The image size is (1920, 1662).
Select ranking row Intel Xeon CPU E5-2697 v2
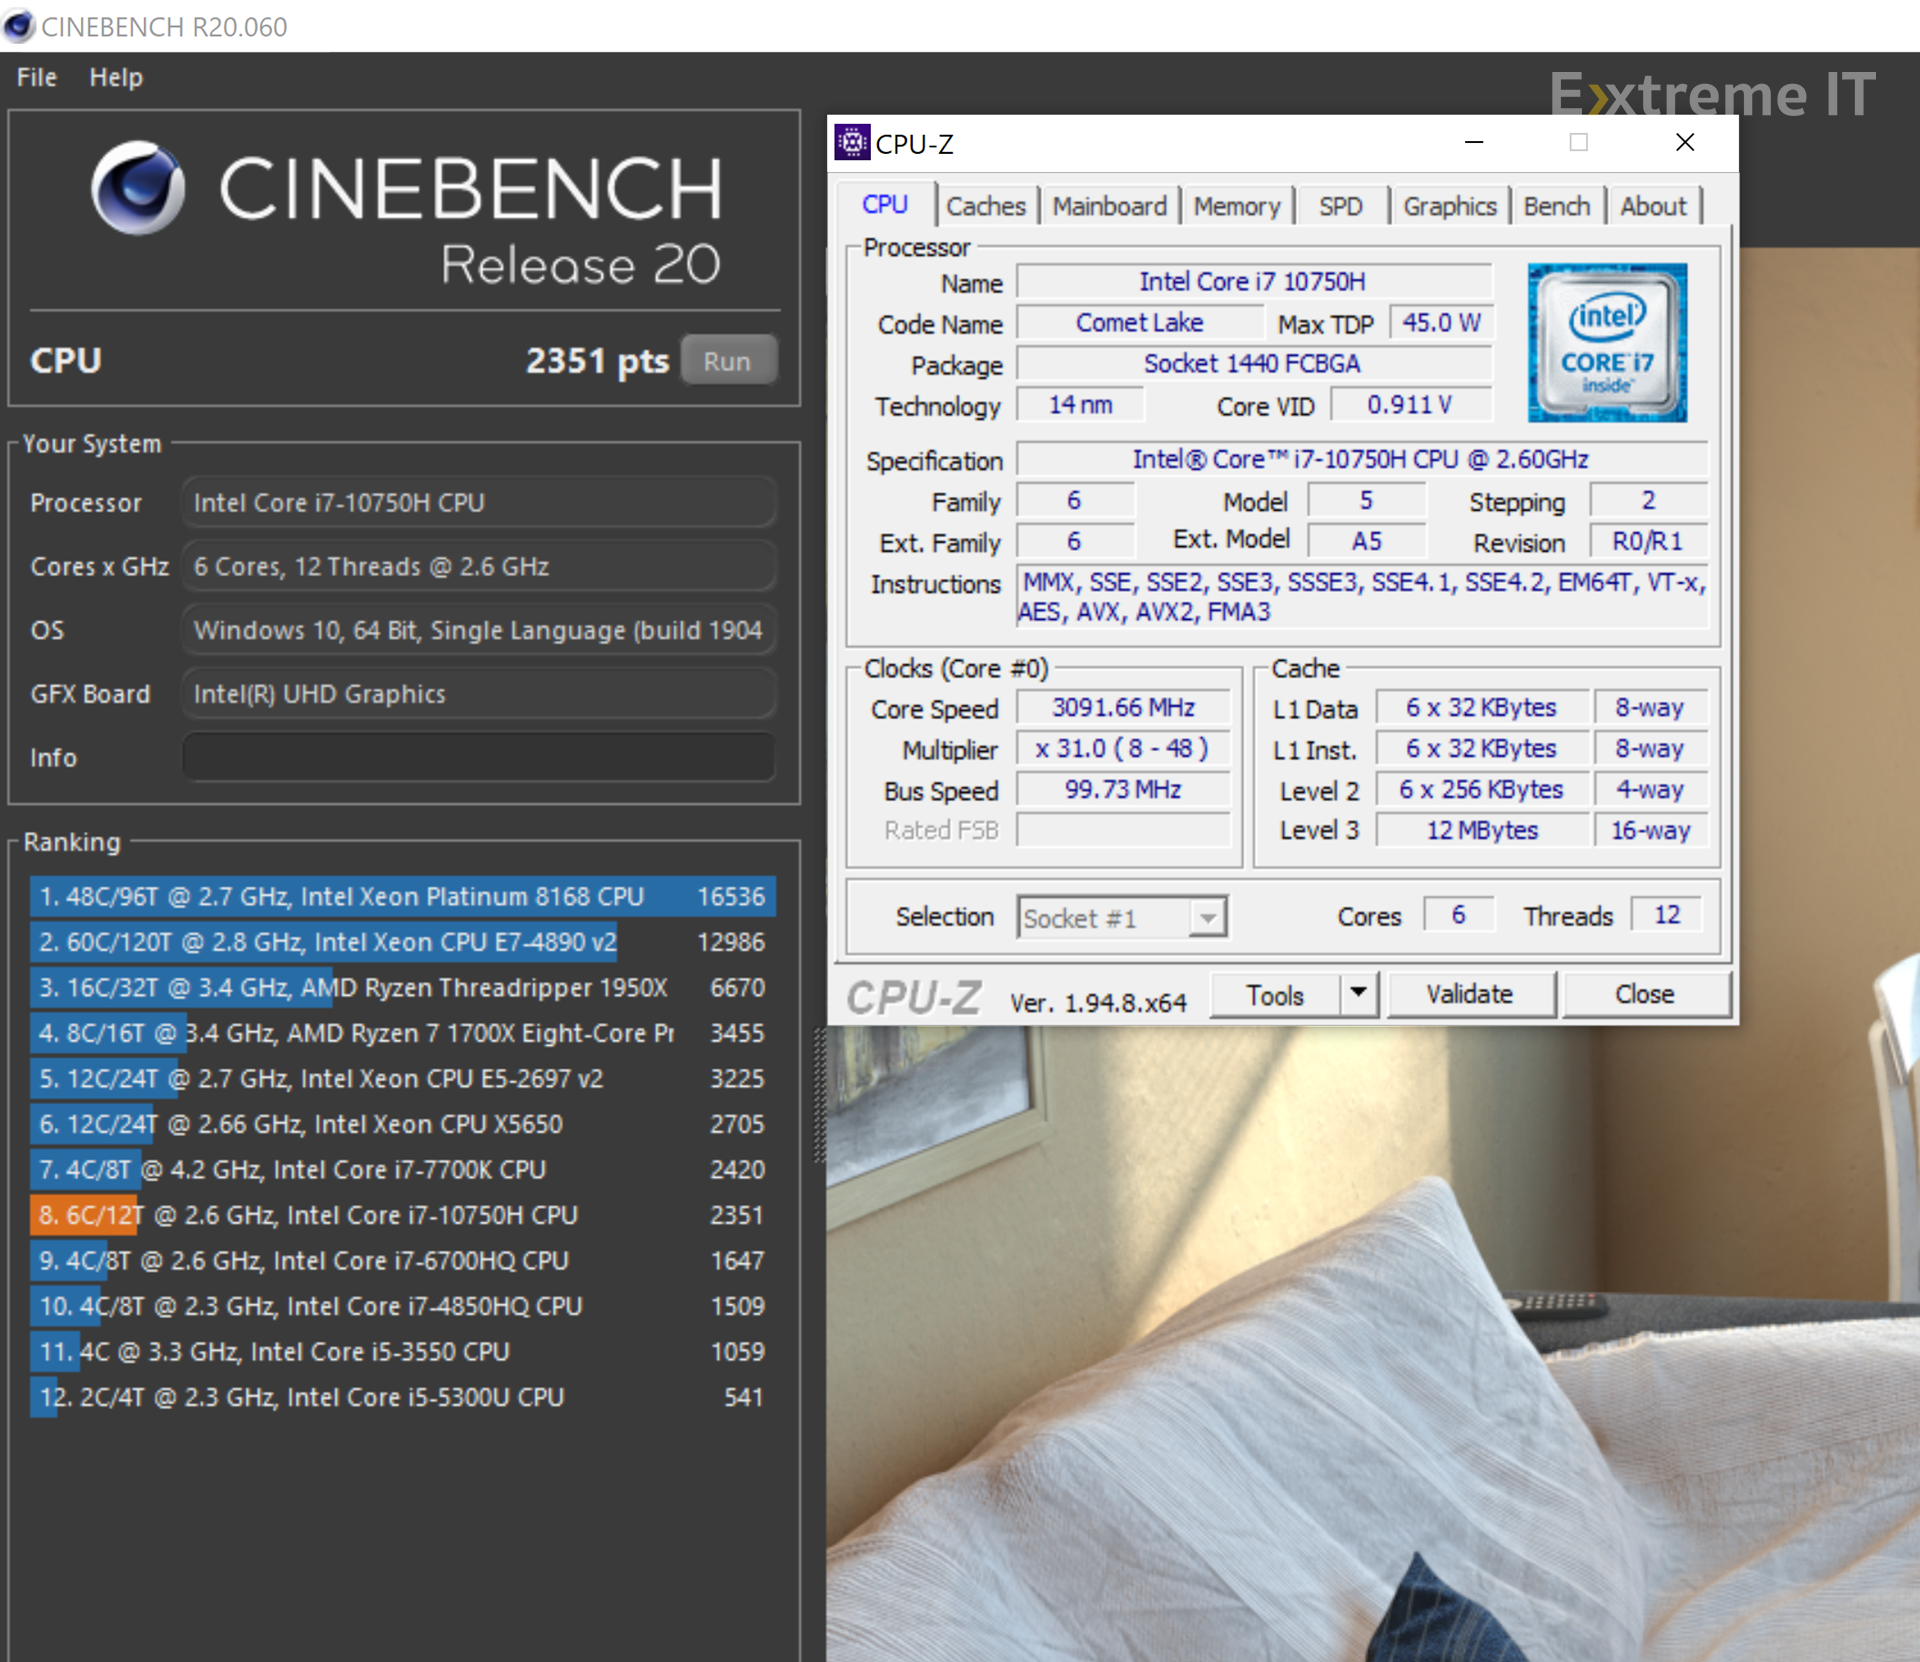tap(403, 1079)
